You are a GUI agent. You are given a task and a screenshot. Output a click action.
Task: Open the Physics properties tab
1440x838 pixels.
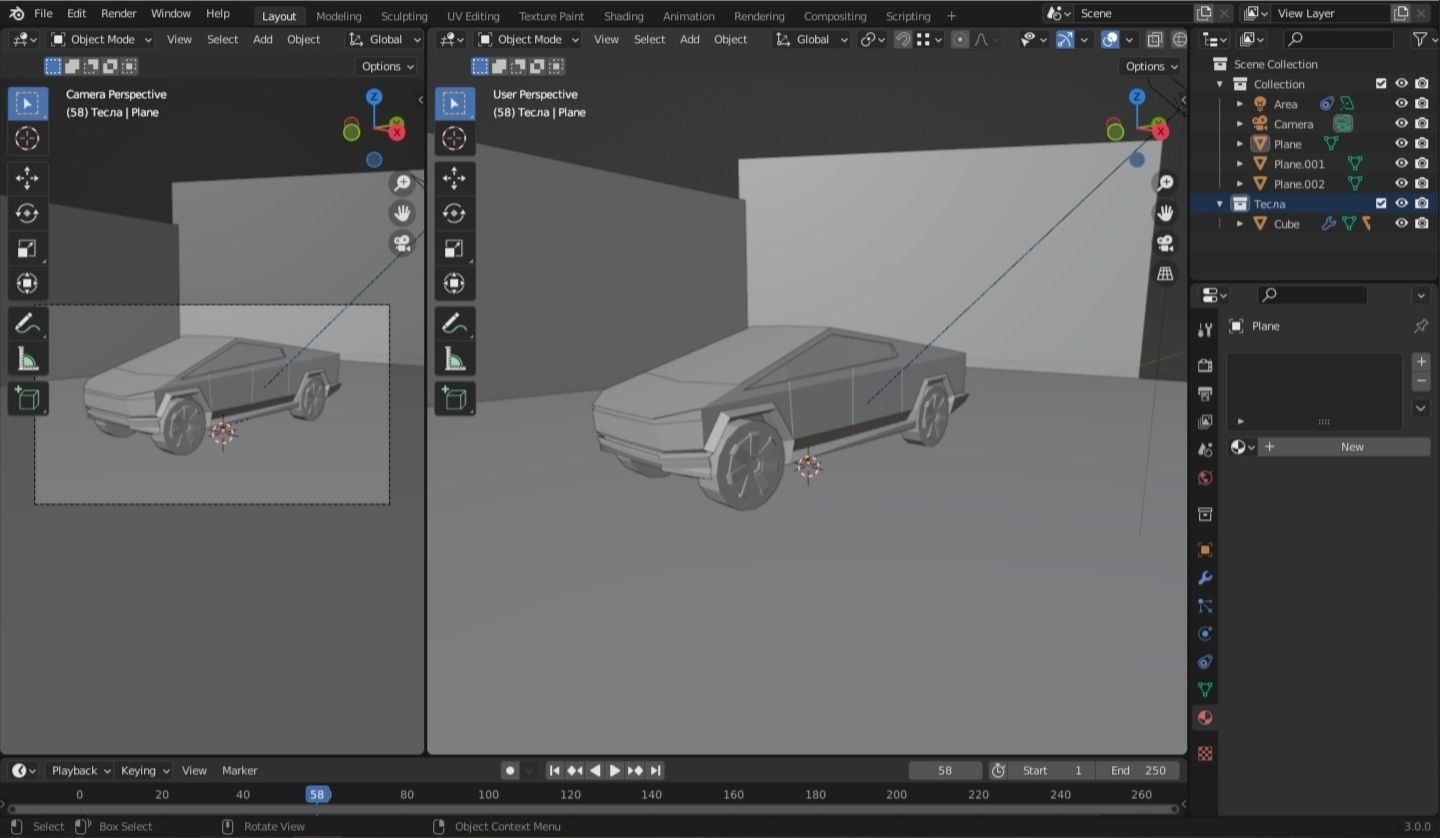(x=1205, y=634)
